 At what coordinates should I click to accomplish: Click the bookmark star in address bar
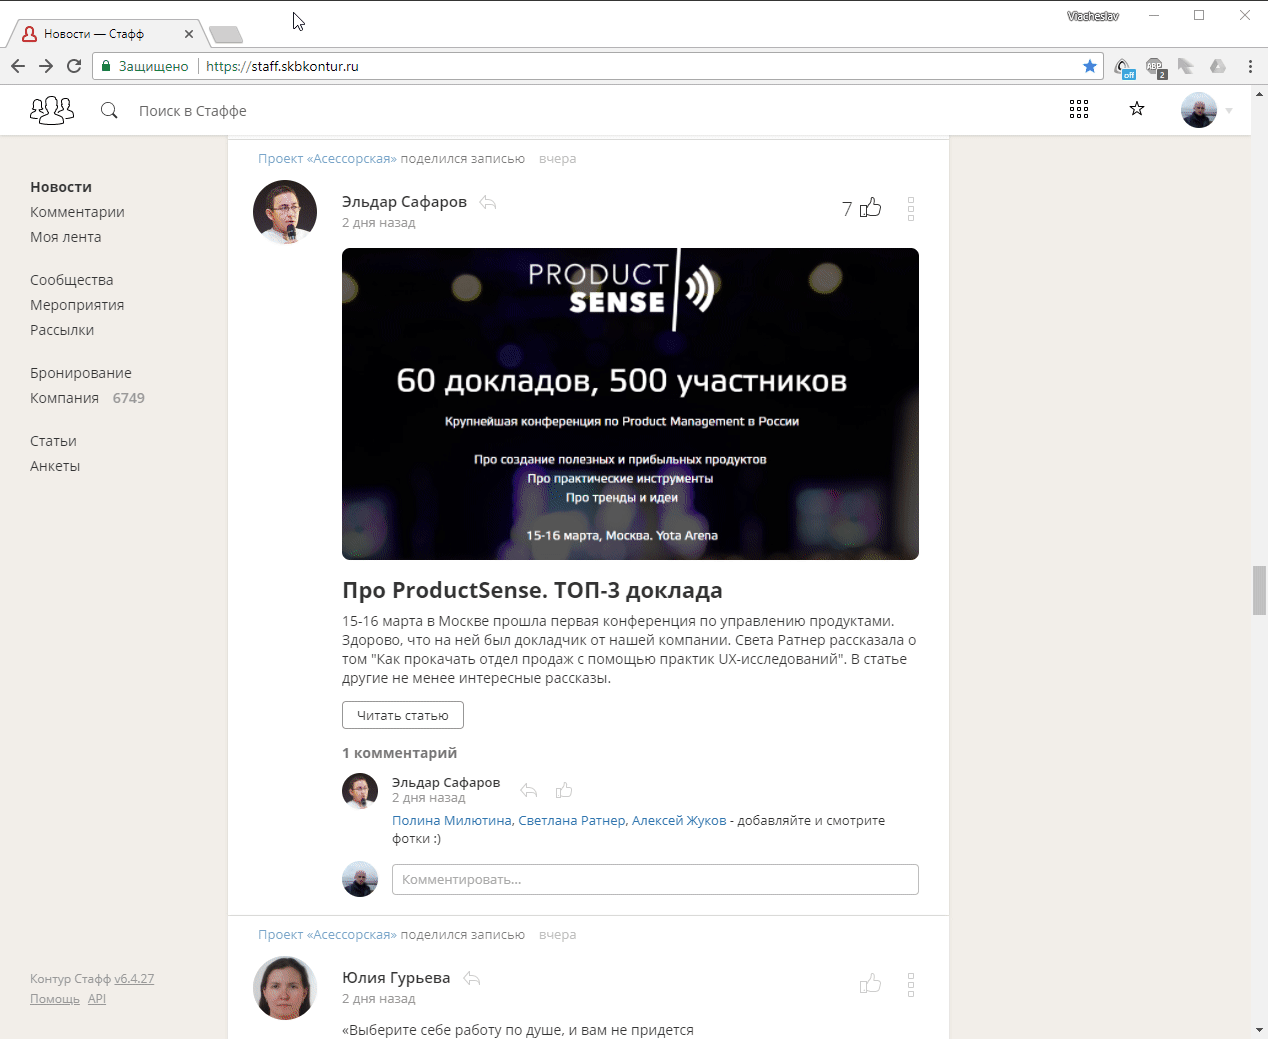click(x=1090, y=66)
